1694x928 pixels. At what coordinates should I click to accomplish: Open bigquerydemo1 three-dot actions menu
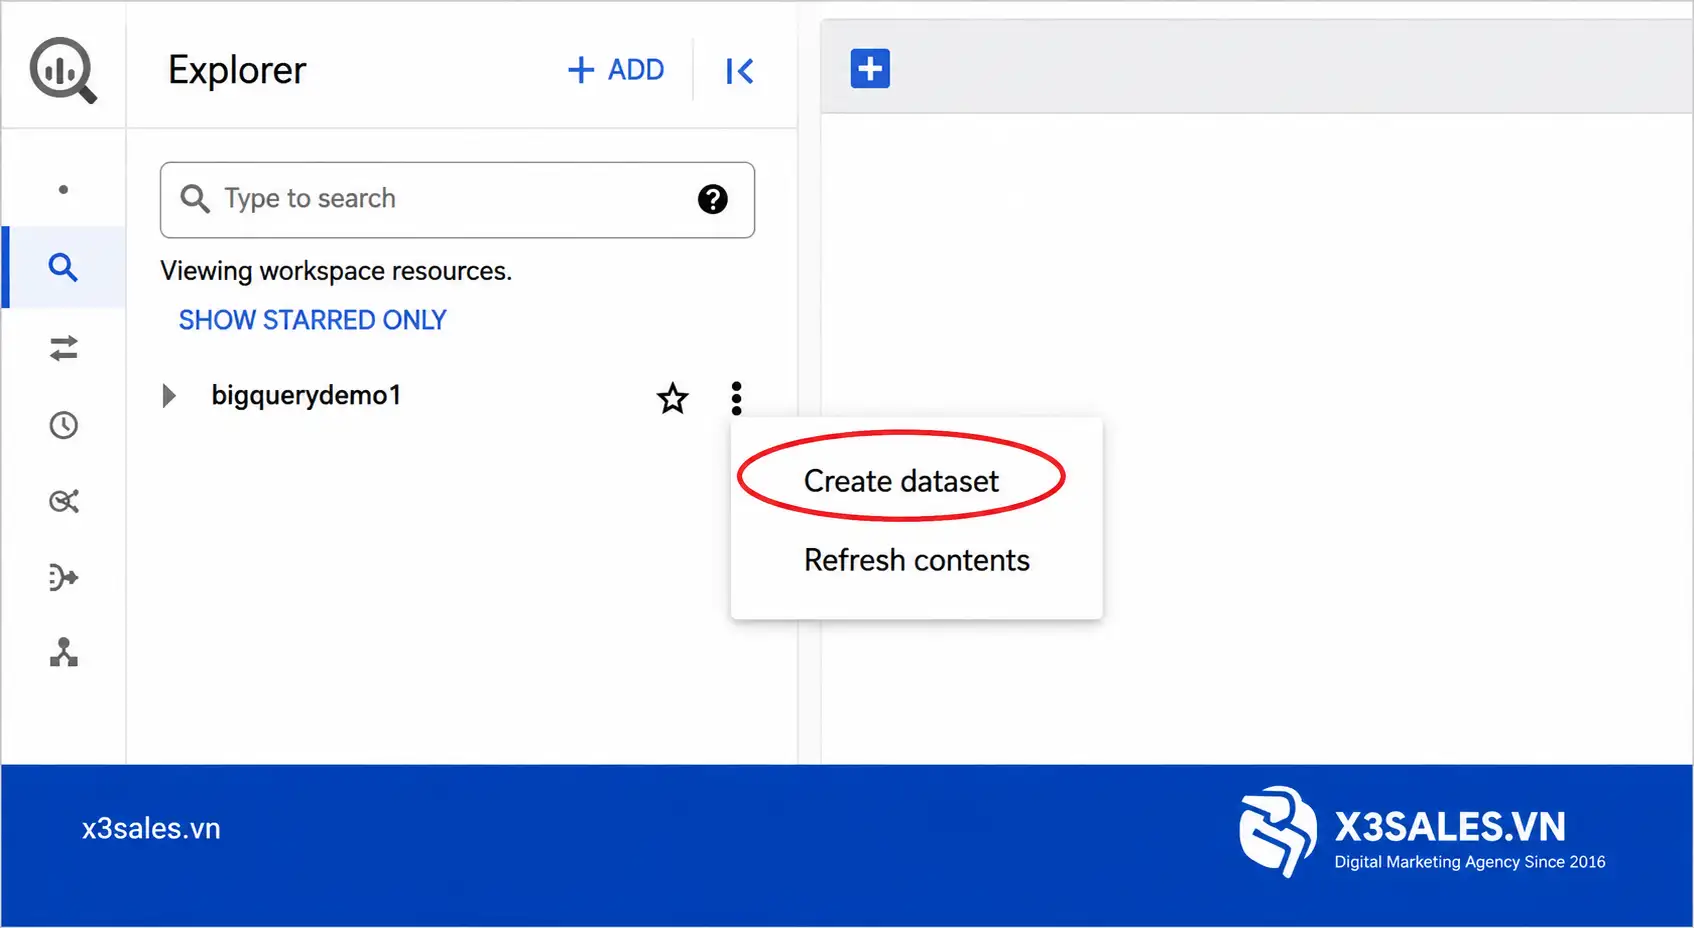(736, 398)
